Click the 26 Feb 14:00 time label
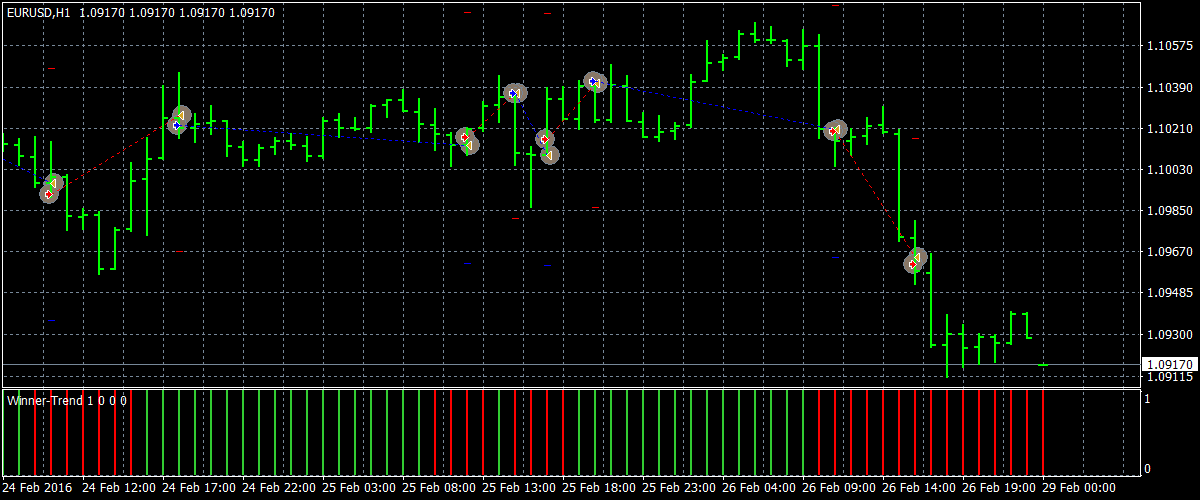The height and width of the screenshot is (500, 1200). pos(918,488)
